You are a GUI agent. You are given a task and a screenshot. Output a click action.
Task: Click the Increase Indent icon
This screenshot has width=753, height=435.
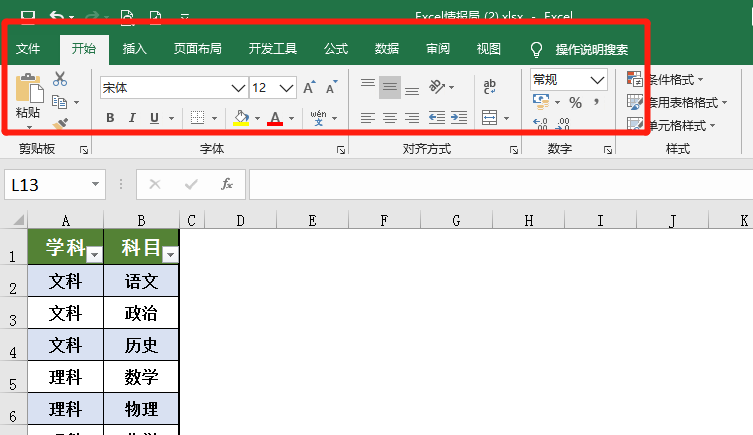click(459, 118)
